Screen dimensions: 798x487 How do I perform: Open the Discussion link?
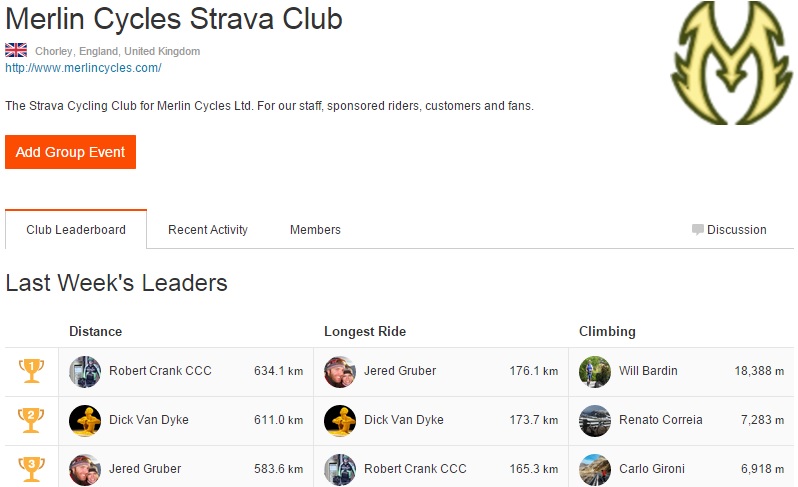736,230
